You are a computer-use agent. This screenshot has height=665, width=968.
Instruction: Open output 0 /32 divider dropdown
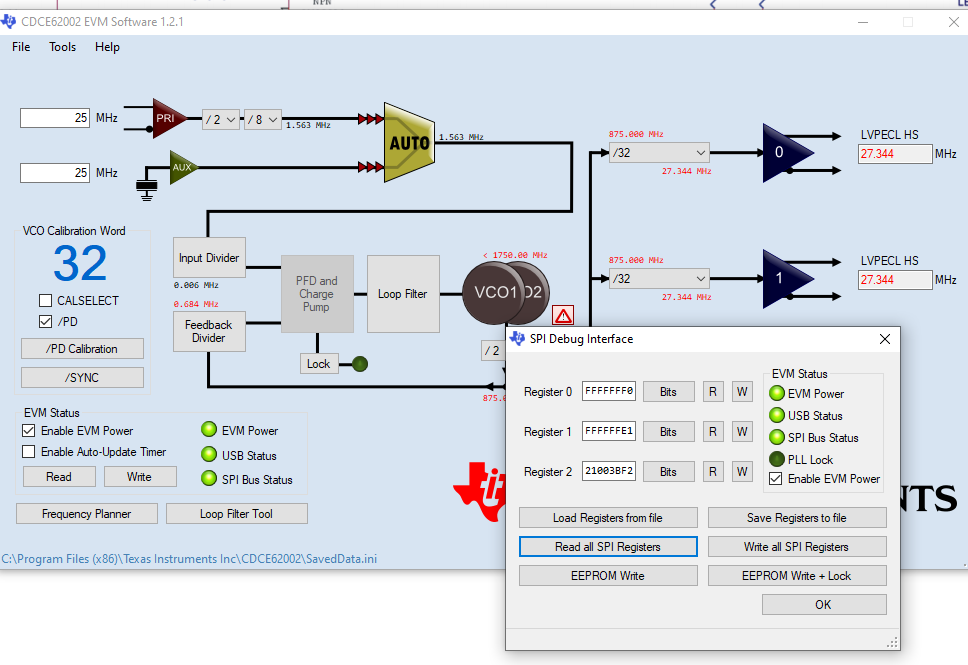pos(659,153)
